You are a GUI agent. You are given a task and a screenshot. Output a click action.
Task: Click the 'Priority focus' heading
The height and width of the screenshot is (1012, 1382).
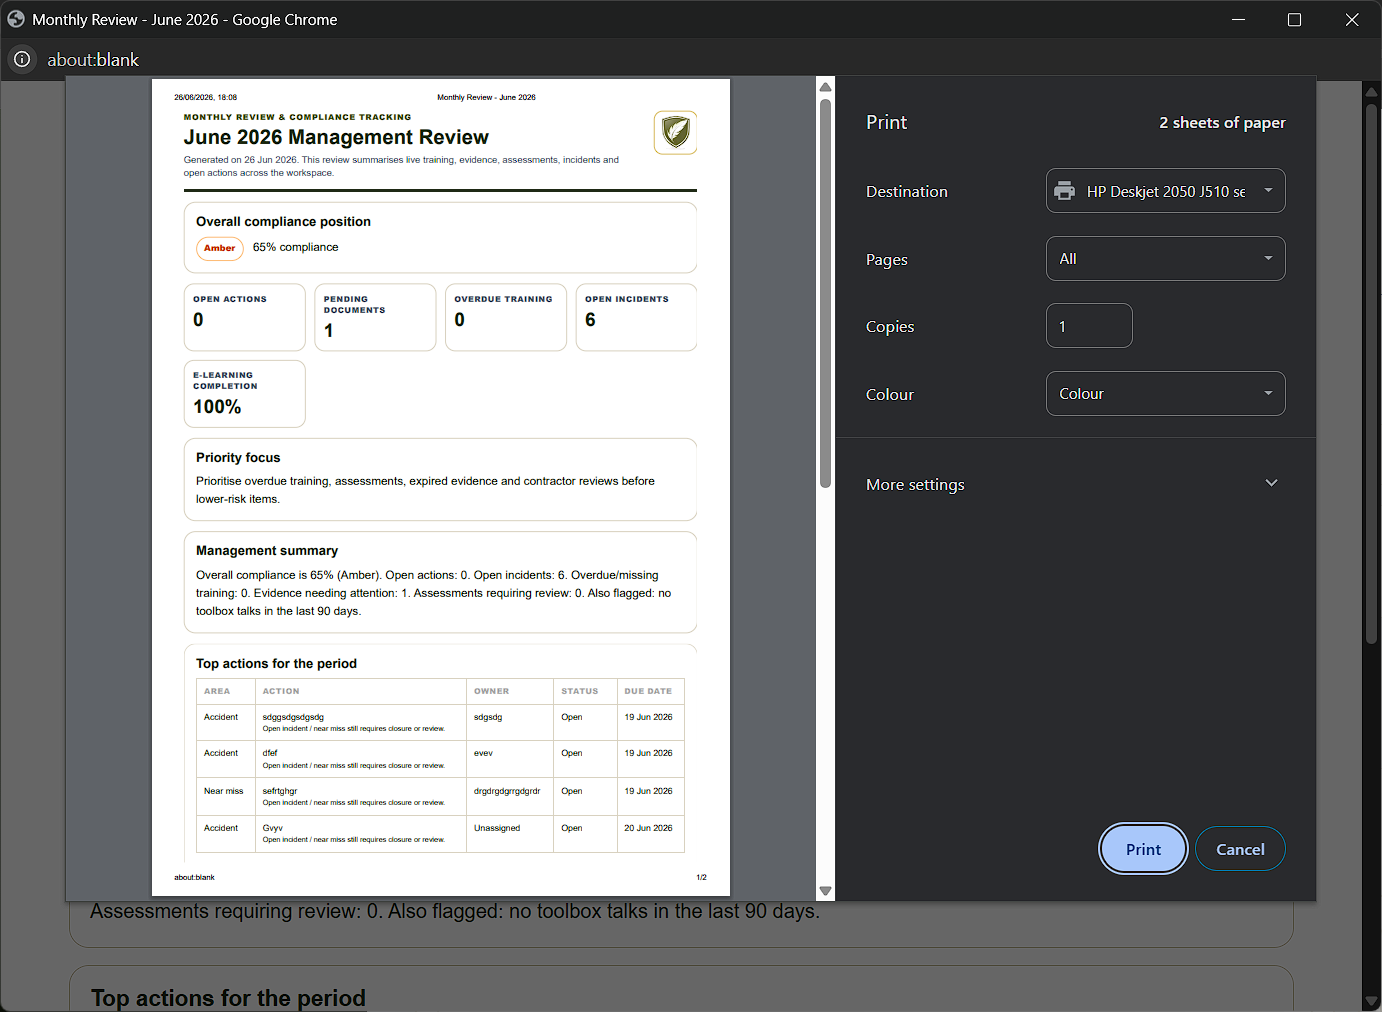(x=238, y=457)
